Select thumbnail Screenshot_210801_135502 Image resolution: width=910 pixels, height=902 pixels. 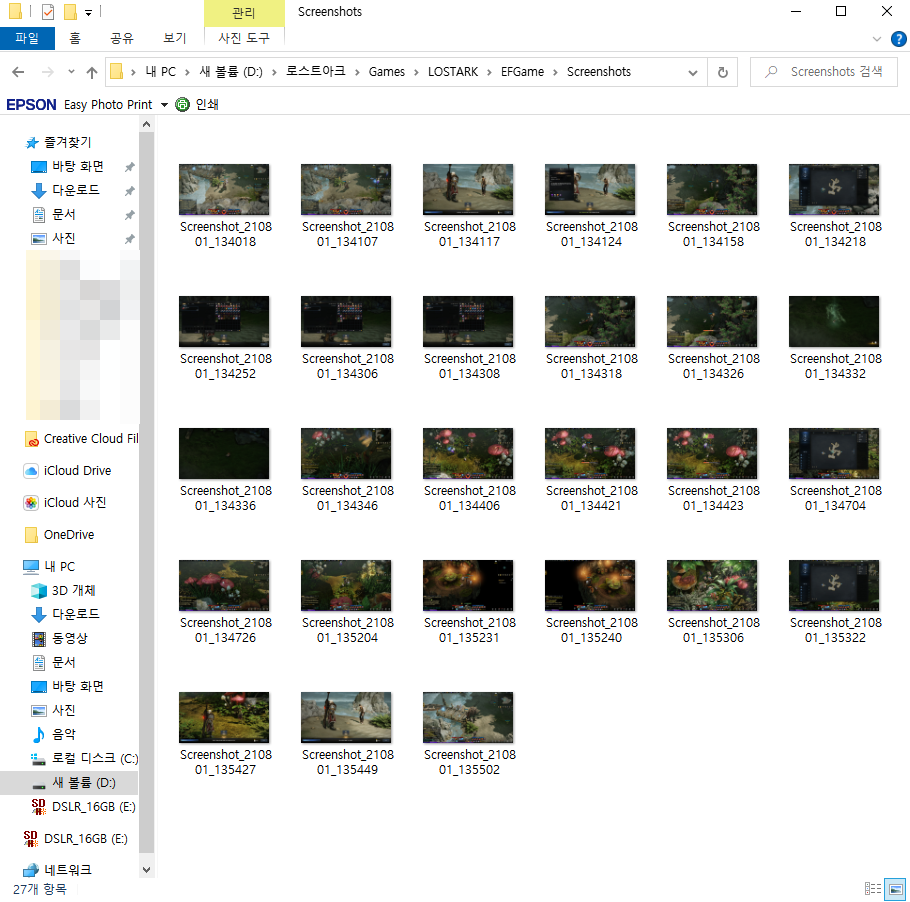pyautogui.click(x=468, y=717)
